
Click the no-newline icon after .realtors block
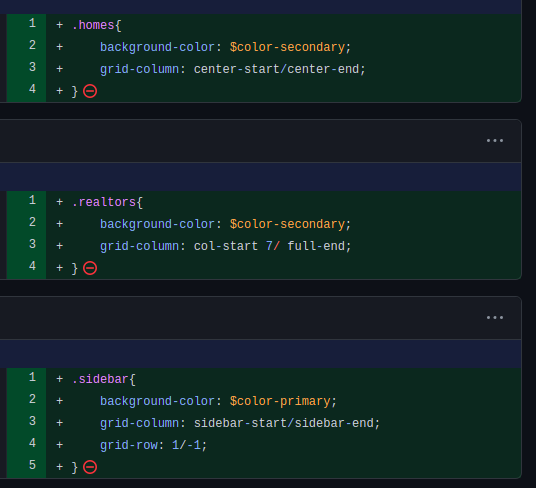pyautogui.click(x=90, y=268)
